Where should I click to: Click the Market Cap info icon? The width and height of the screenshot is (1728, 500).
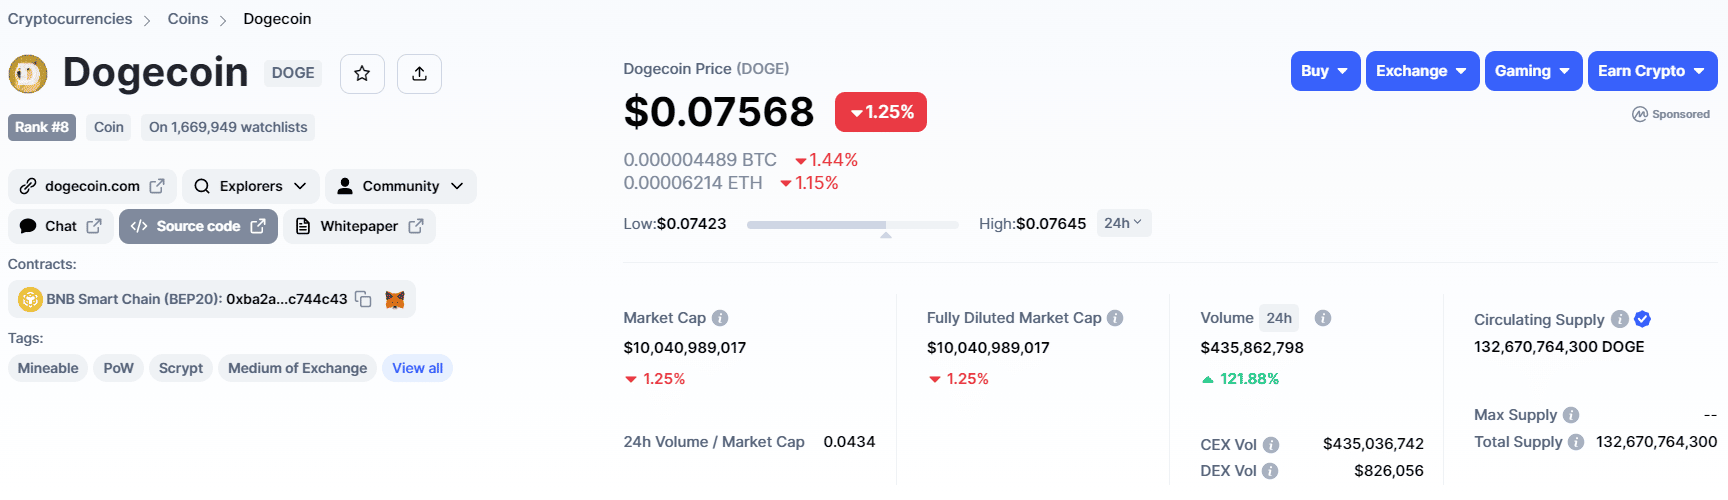click(720, 318)
